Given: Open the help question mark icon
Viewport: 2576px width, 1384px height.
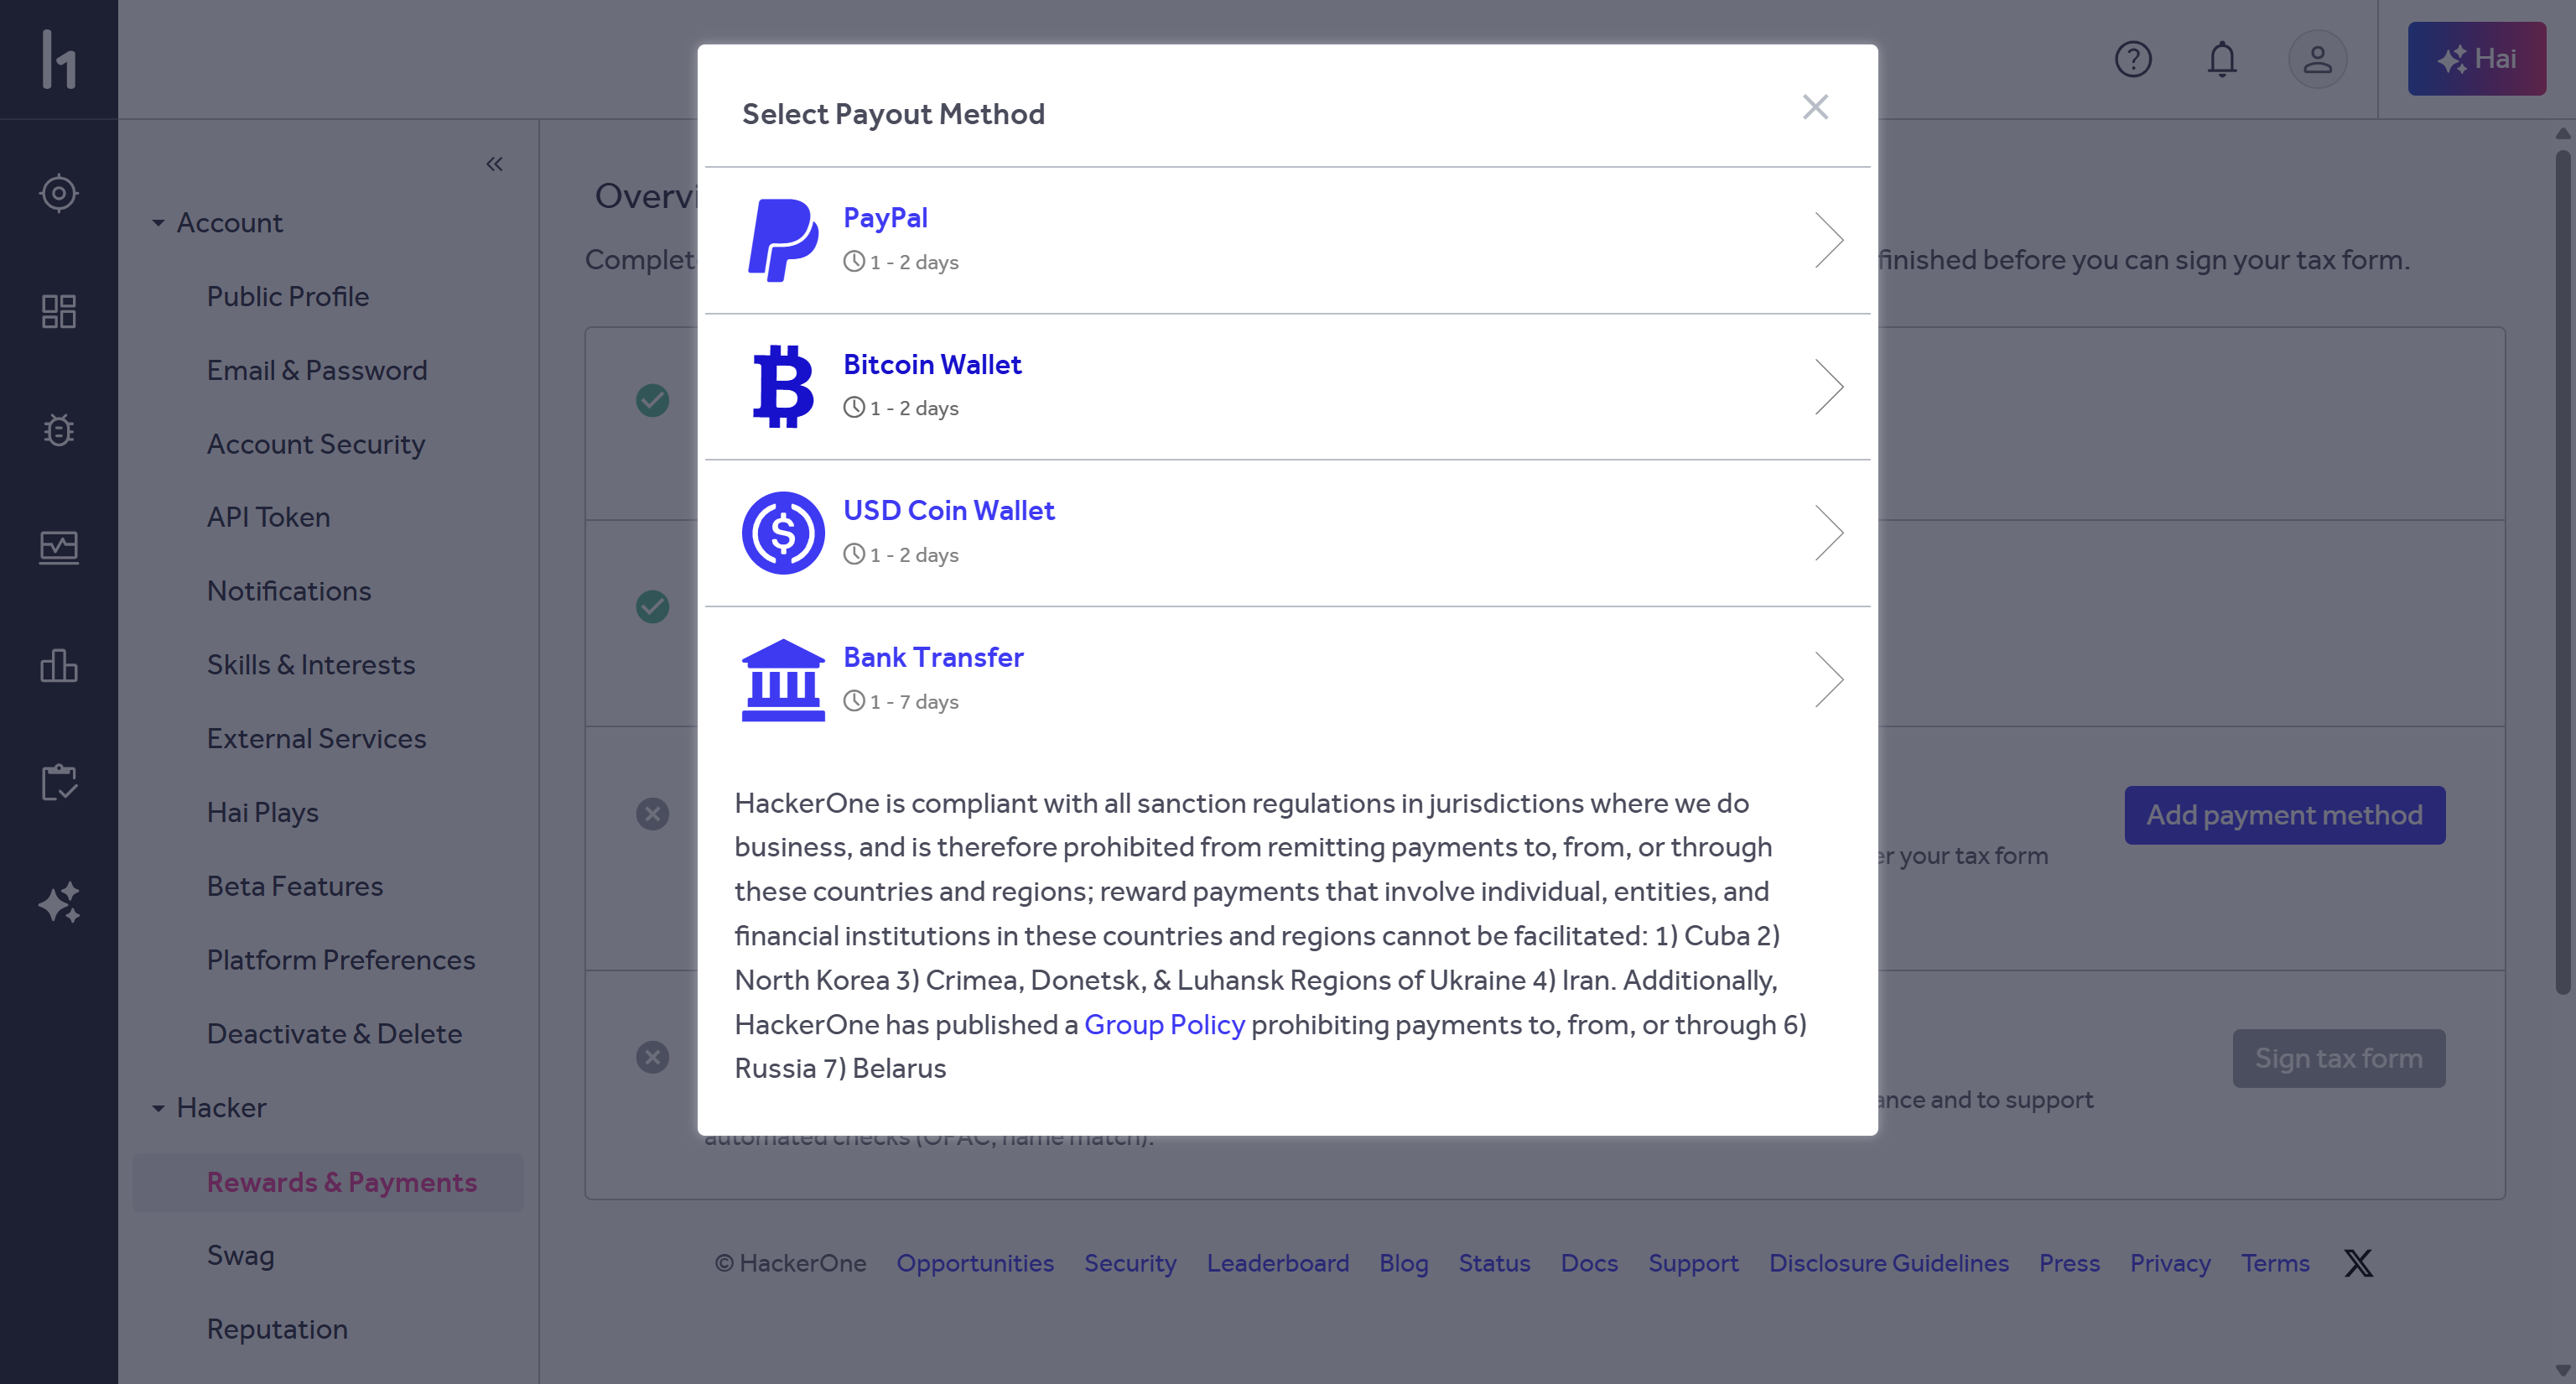Looking at the screenshot, I should (2133, 59).
